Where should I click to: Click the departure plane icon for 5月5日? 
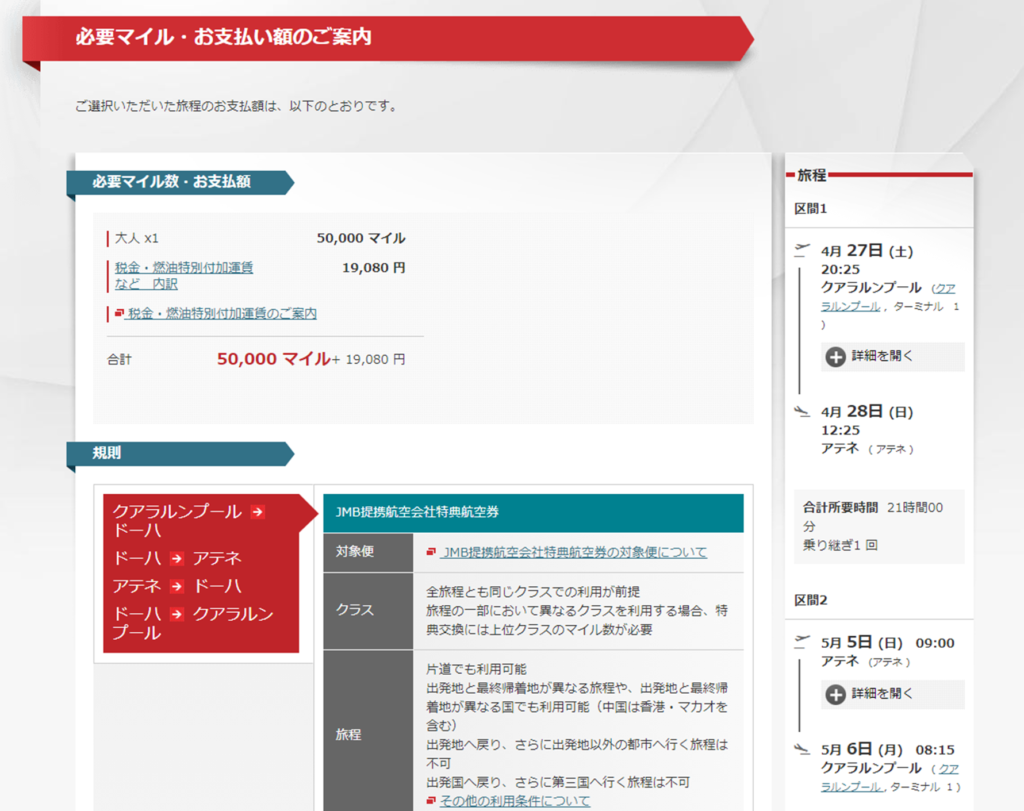point(801,642)
